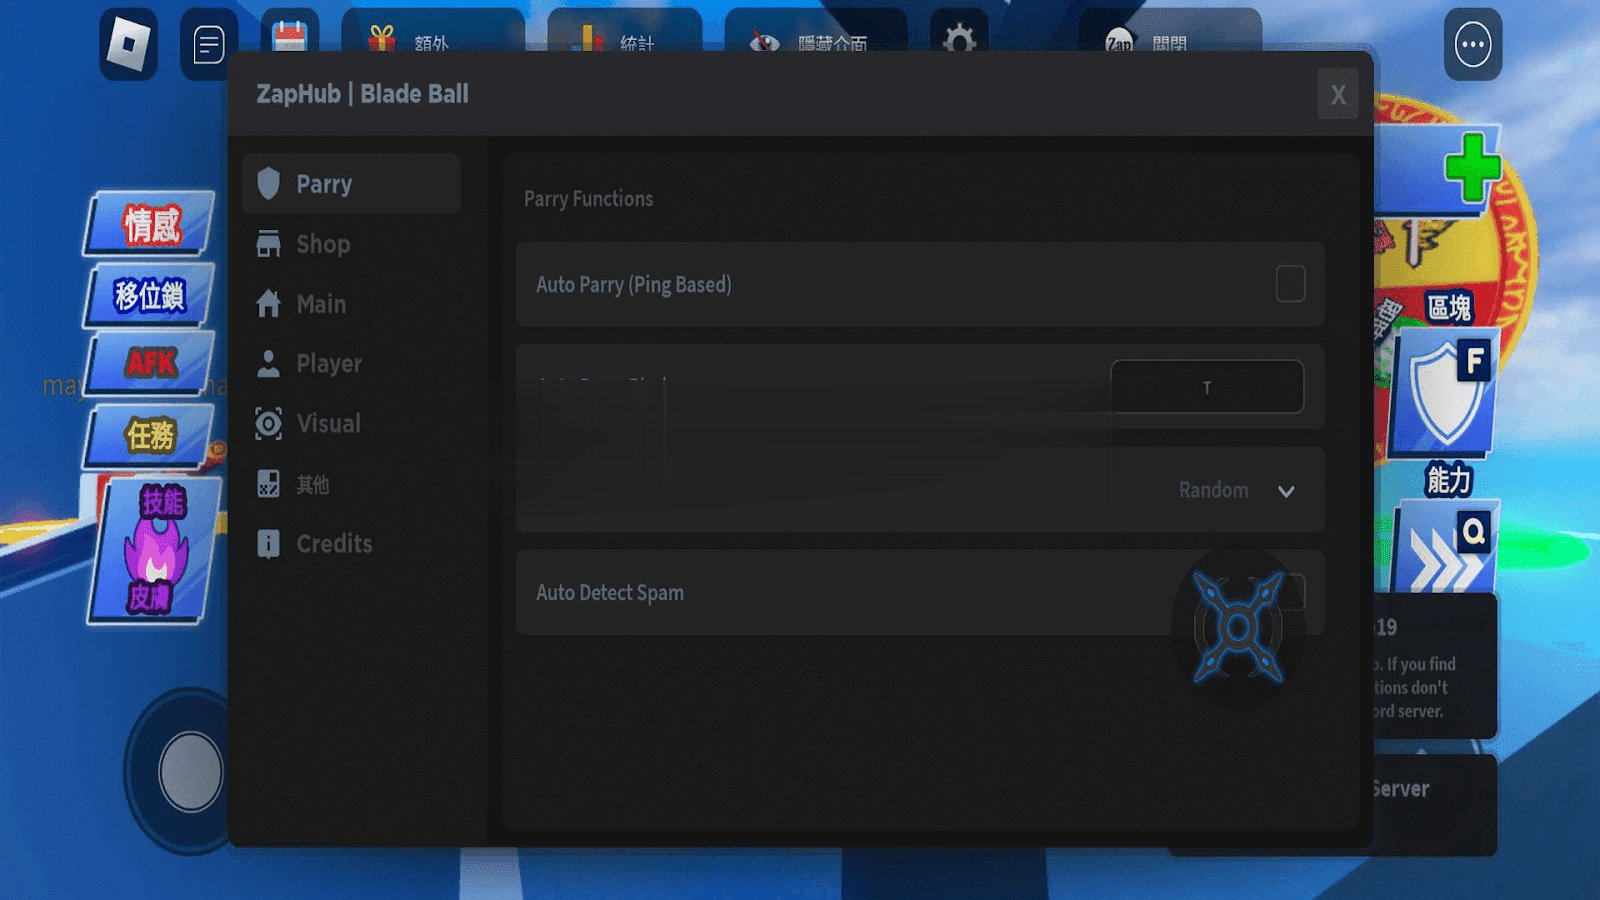Viewport: 1600px width, 900px height.
Task: Click the three-dots more options icon
Action: click(1472, 45)
